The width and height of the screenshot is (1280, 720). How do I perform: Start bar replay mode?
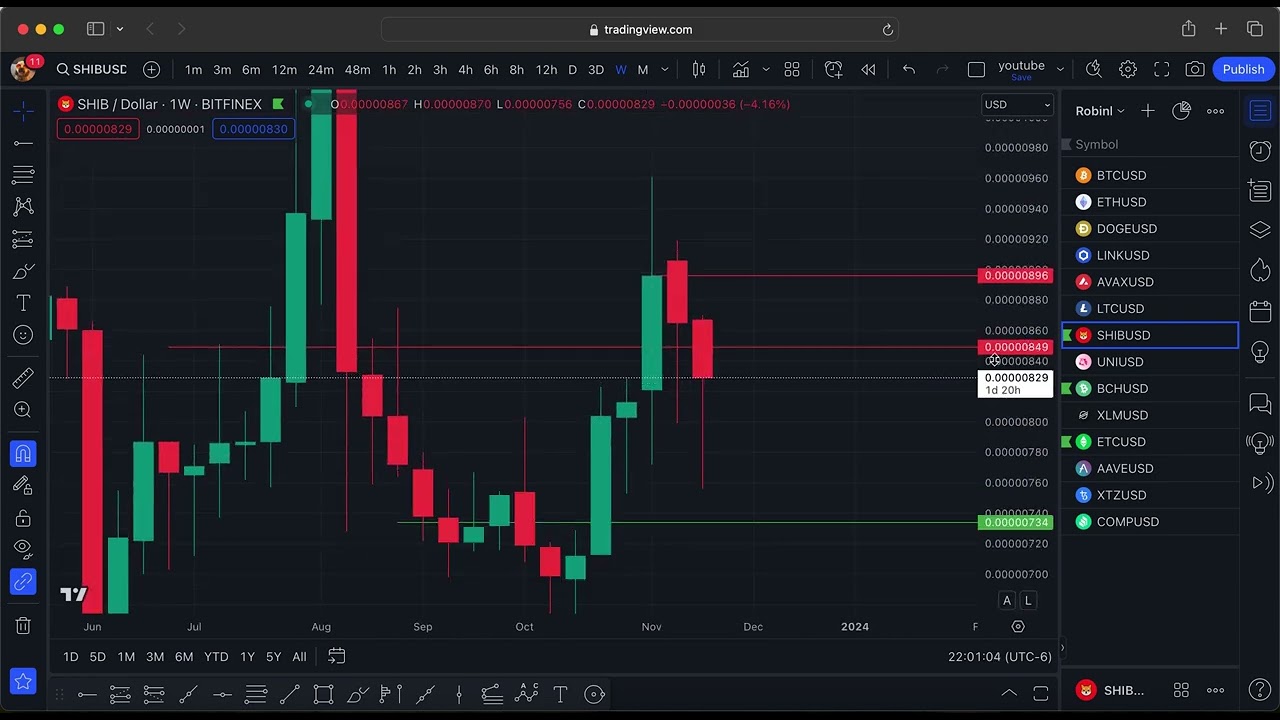(x=868, y=69)
